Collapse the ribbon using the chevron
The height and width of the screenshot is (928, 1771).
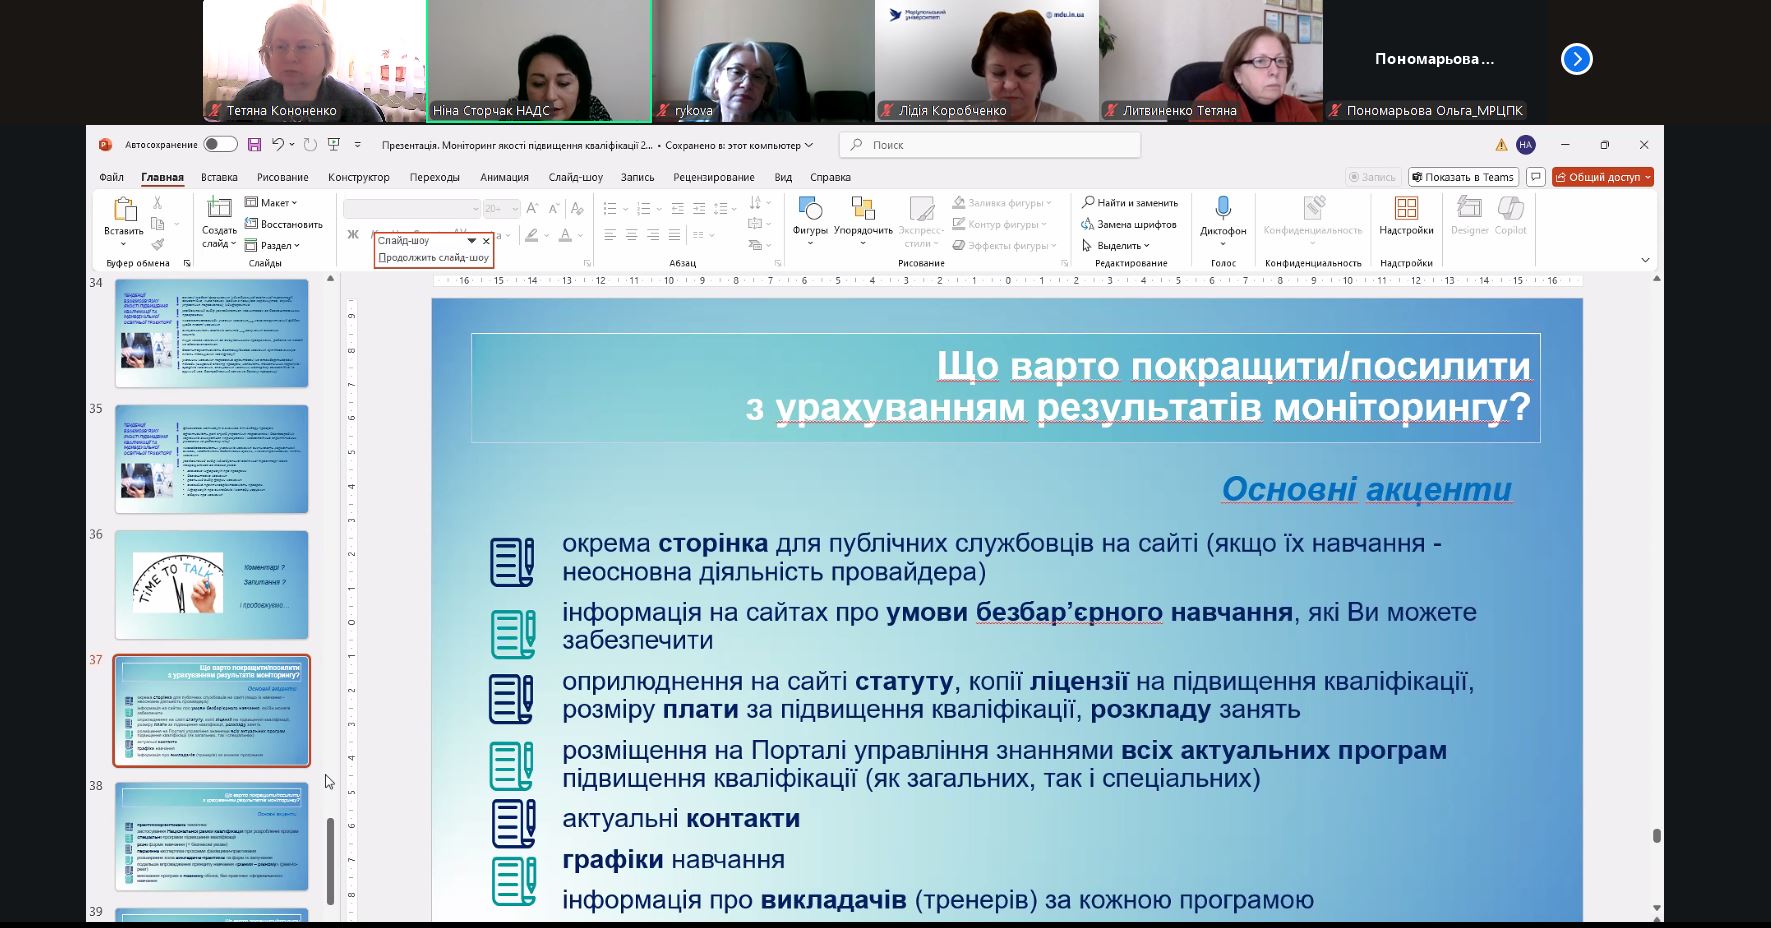(1645, 260)
